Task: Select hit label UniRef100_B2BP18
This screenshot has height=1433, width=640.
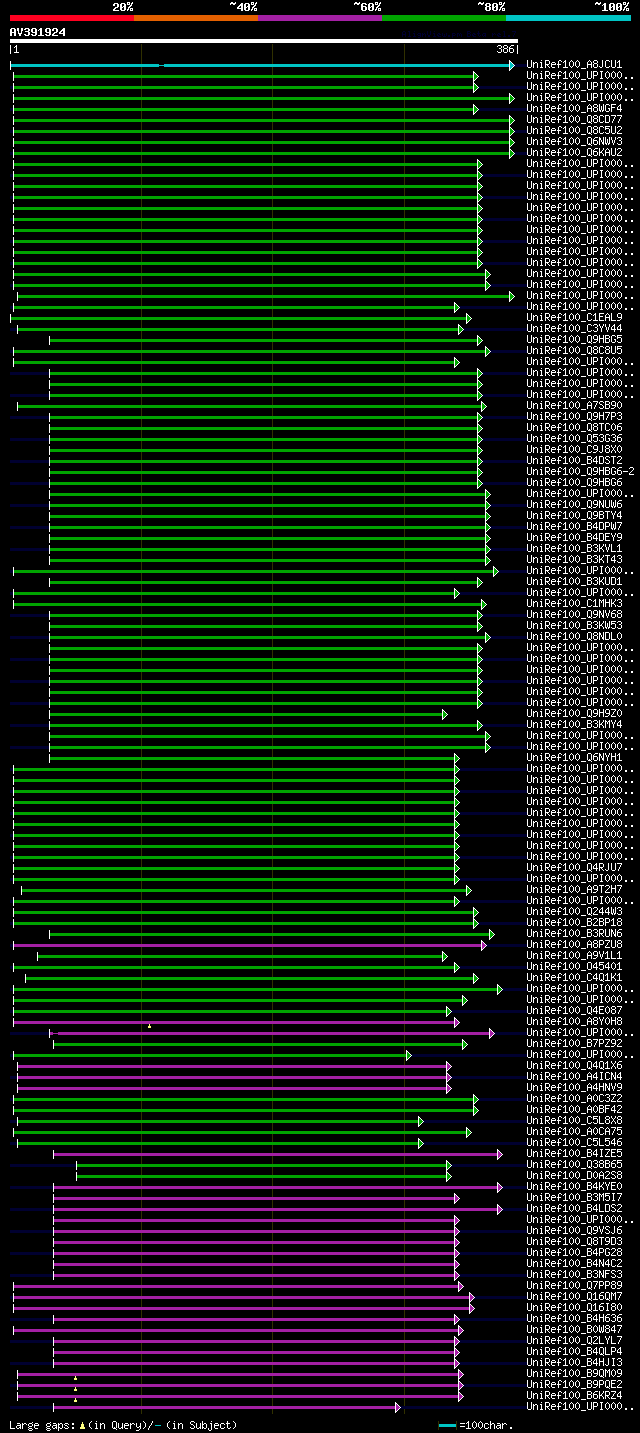Action: [575, 923]
